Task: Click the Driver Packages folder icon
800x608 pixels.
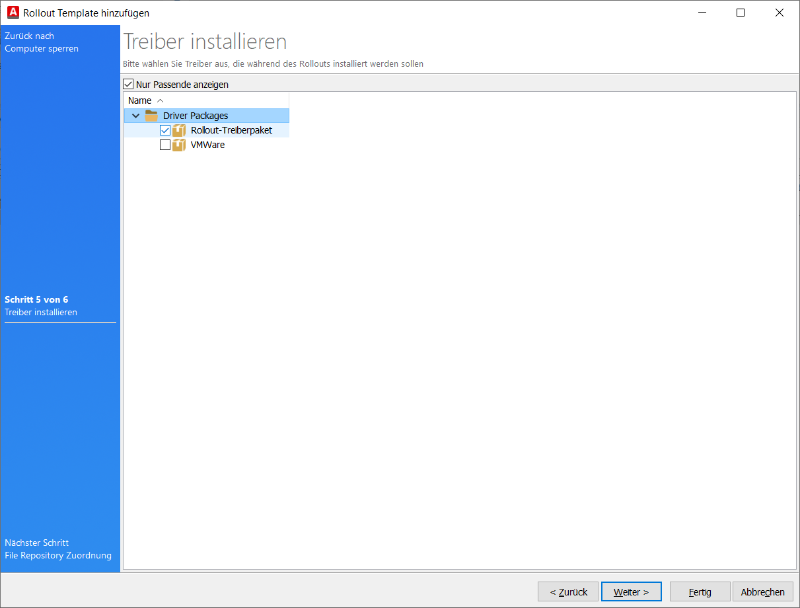Action: pyautogui.click(x=152, y=116)
